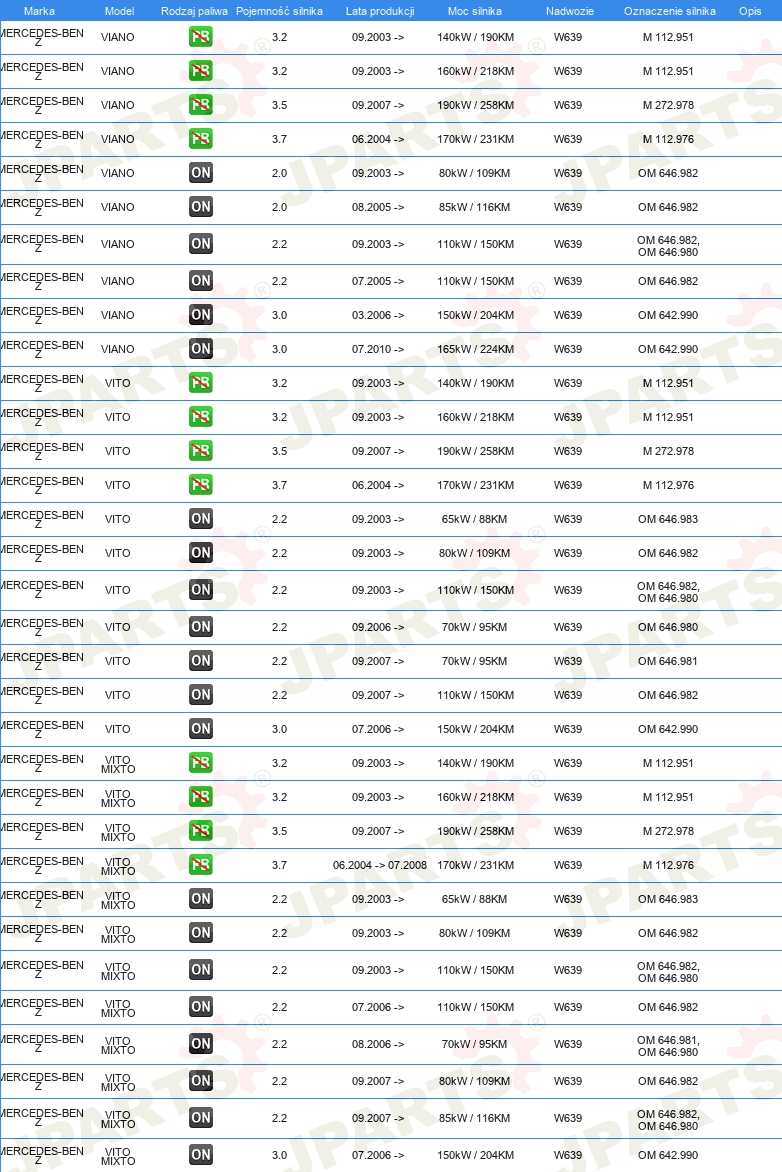Image resolution: width=782 pixels, height=1172 pixels.
Task: Click engine code 'OM 646.981, OM 646.980'
Action: (x=668, y=1046)
